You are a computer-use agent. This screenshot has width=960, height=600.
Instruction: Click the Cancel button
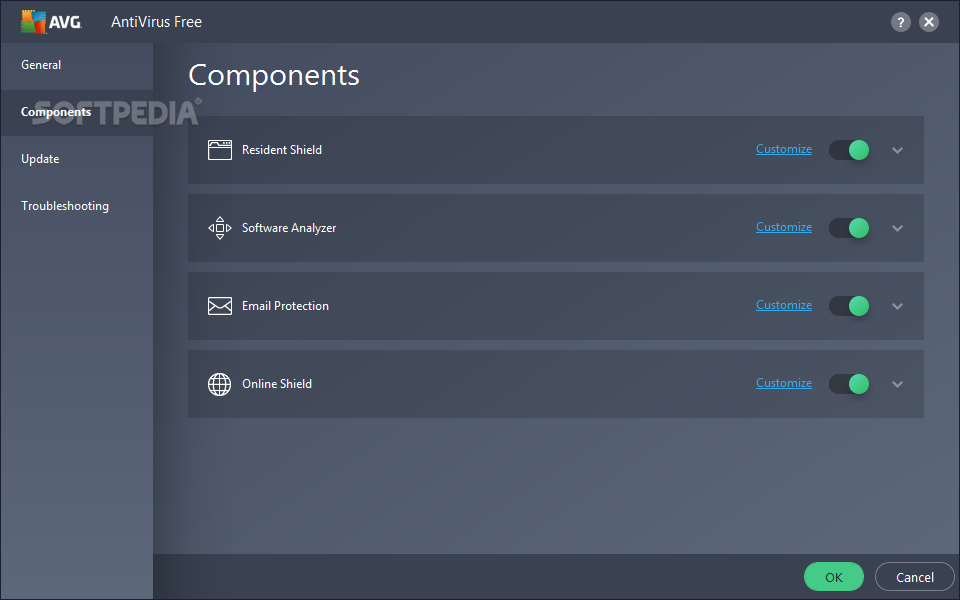[915, 577]
